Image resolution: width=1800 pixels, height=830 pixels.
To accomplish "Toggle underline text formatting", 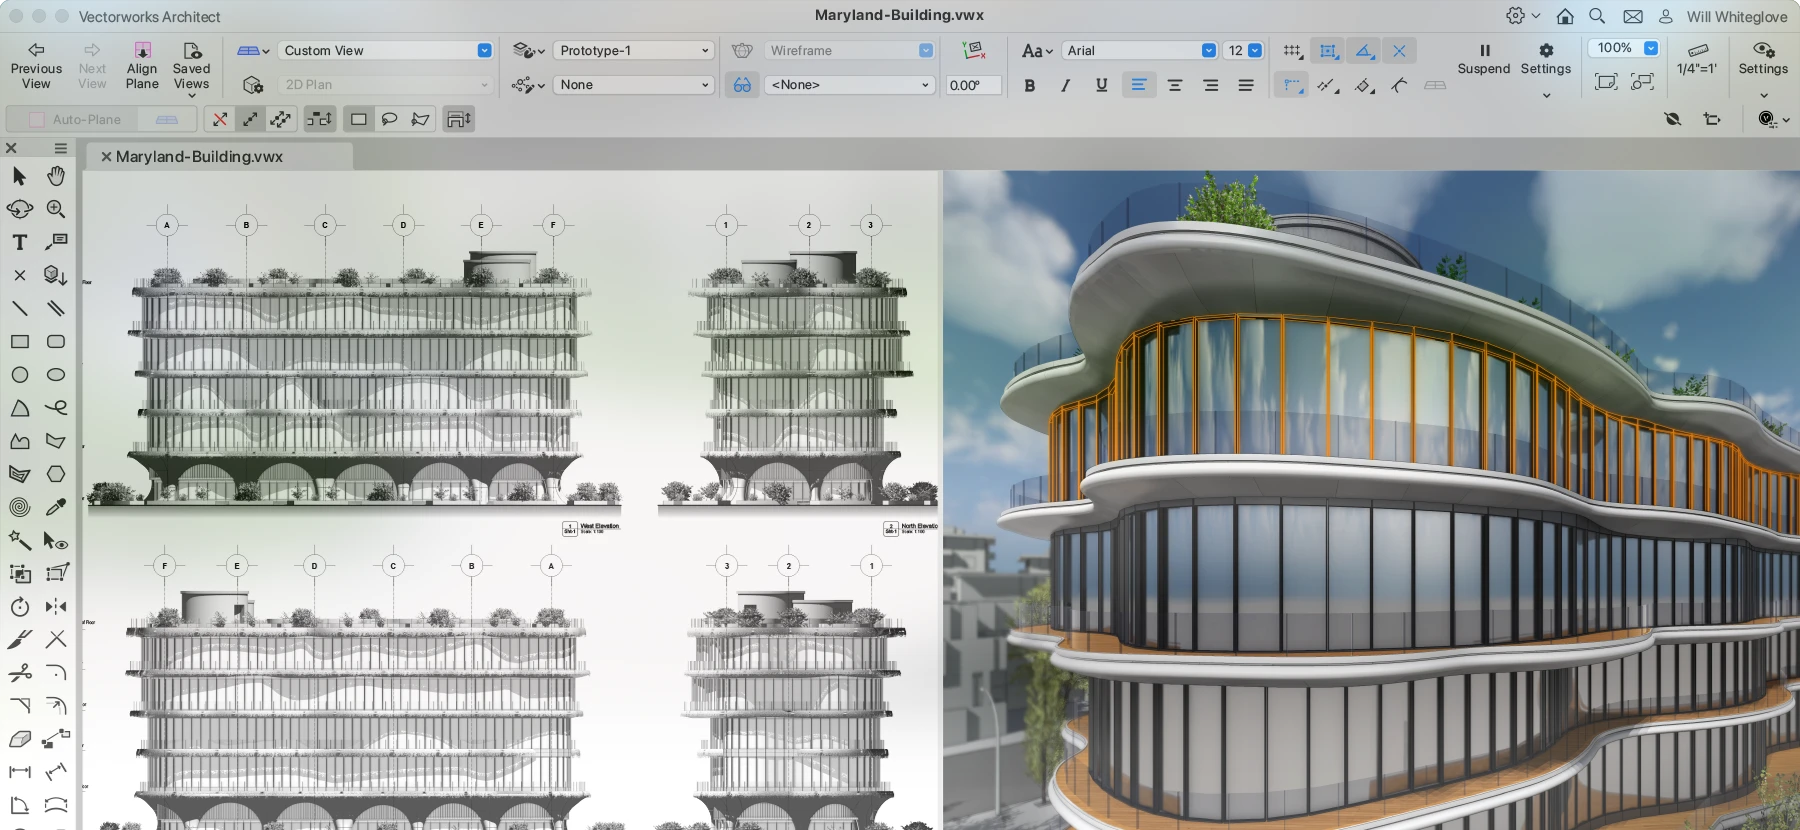I will 1101,86.
